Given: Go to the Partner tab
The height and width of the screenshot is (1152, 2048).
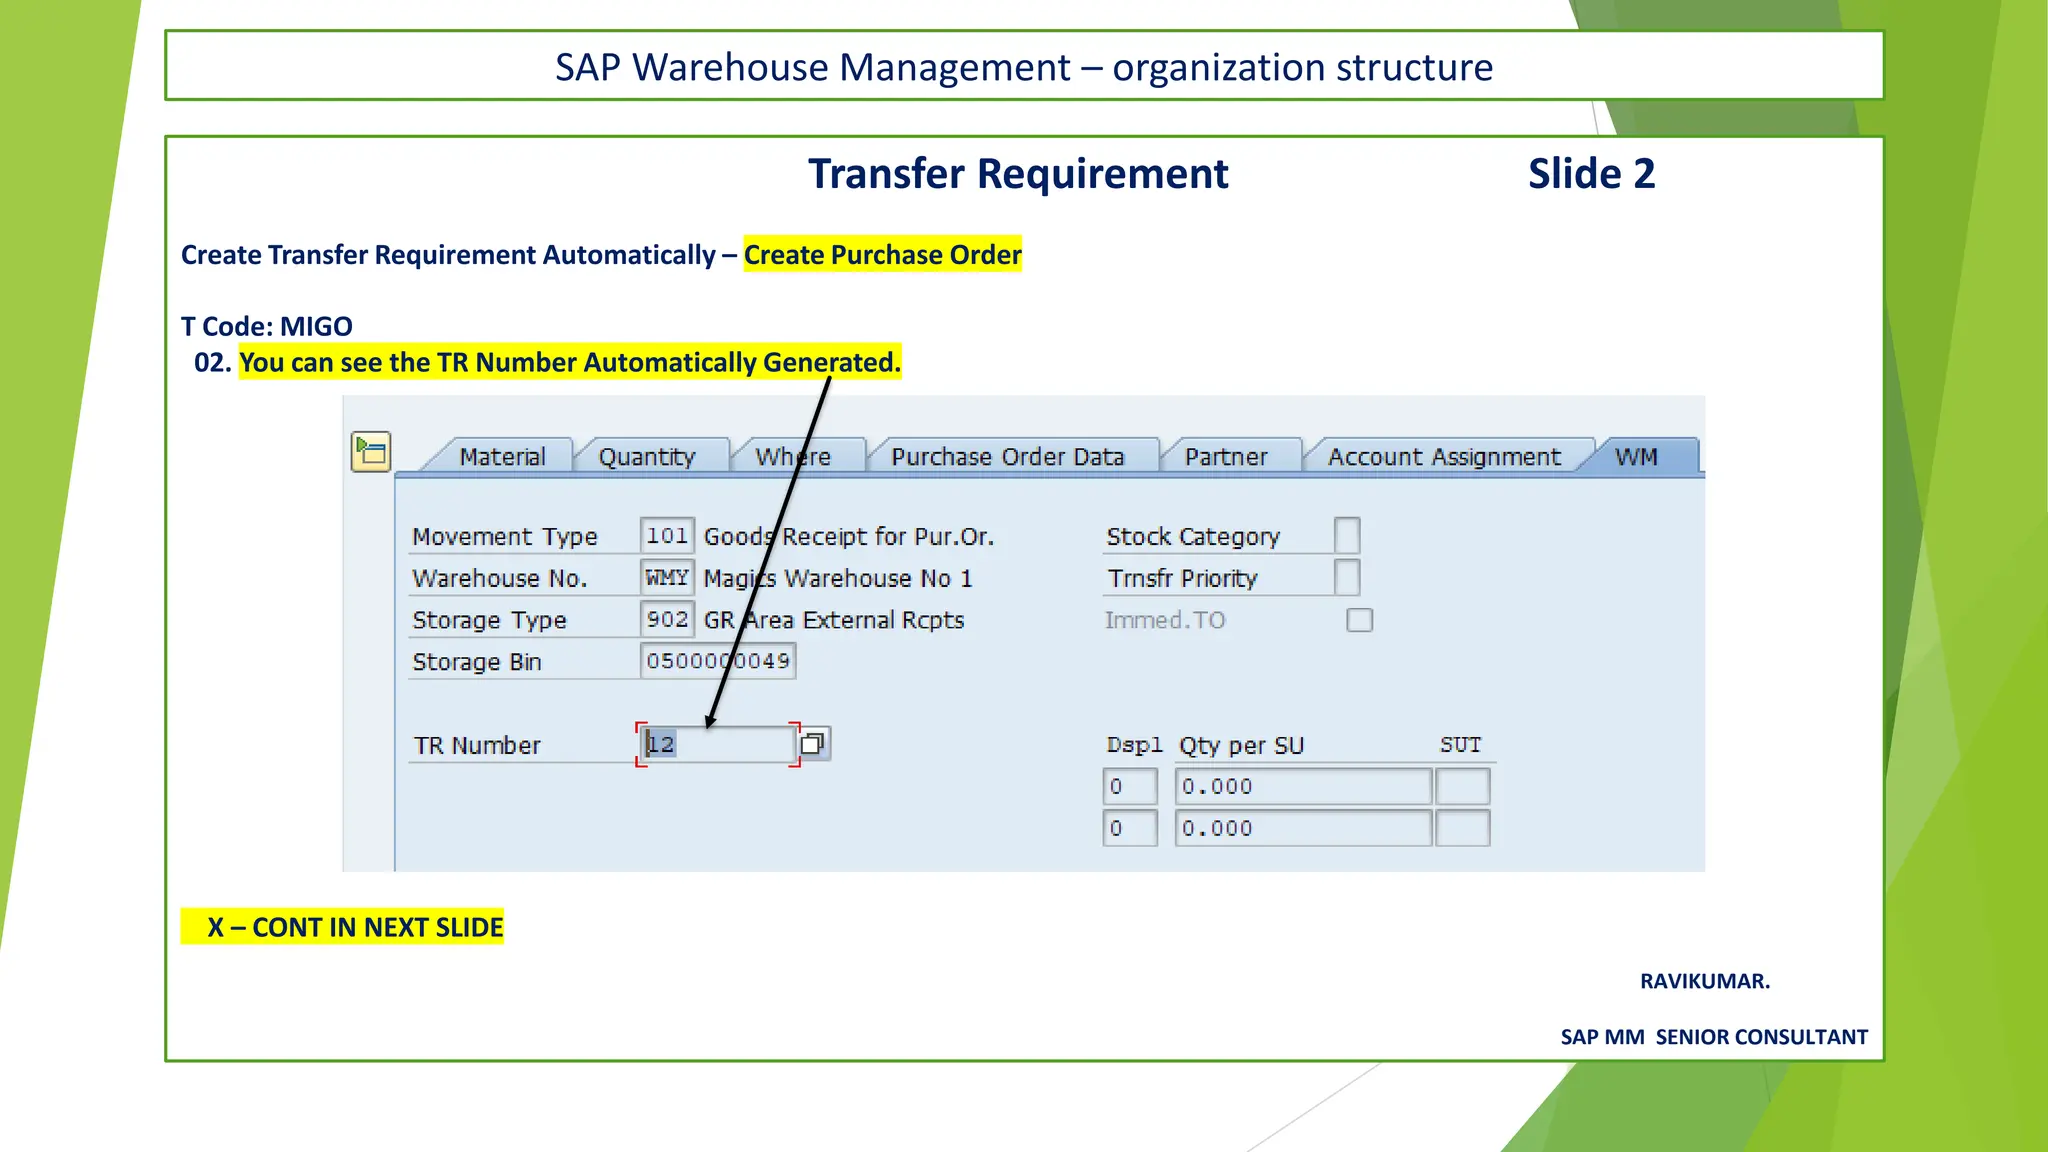Looking at the screenshot, I should (1226, 457).
